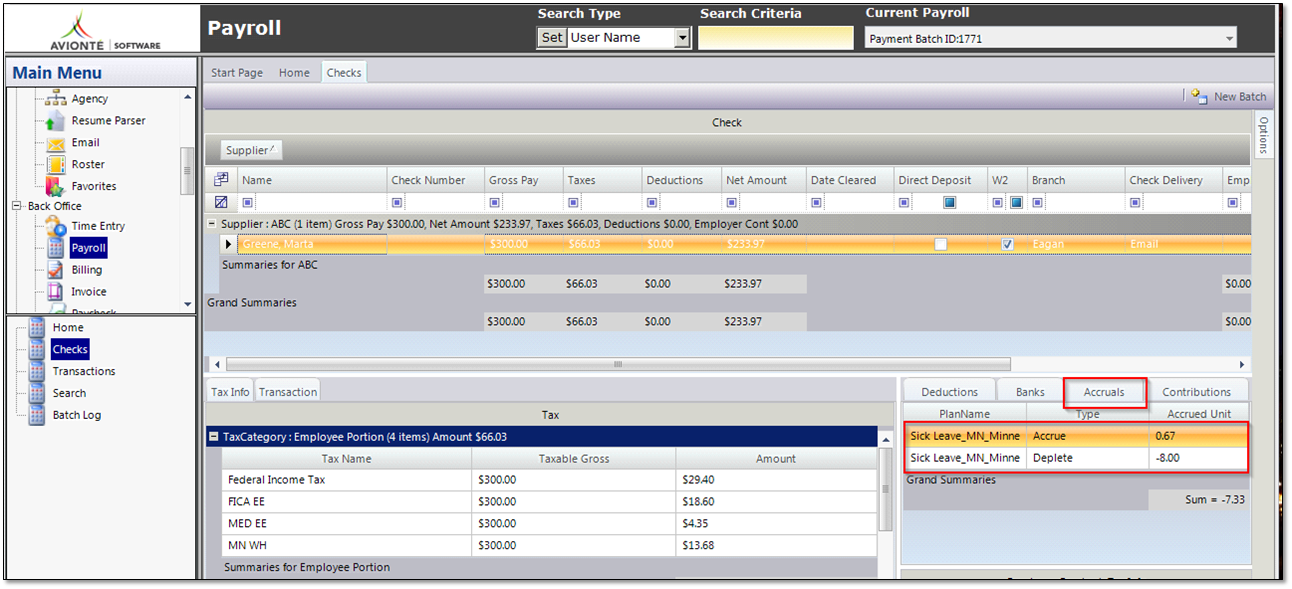Click the Main Menu scroll up arrow
This screenshot has height=589, width=1292.
[188, 97]
